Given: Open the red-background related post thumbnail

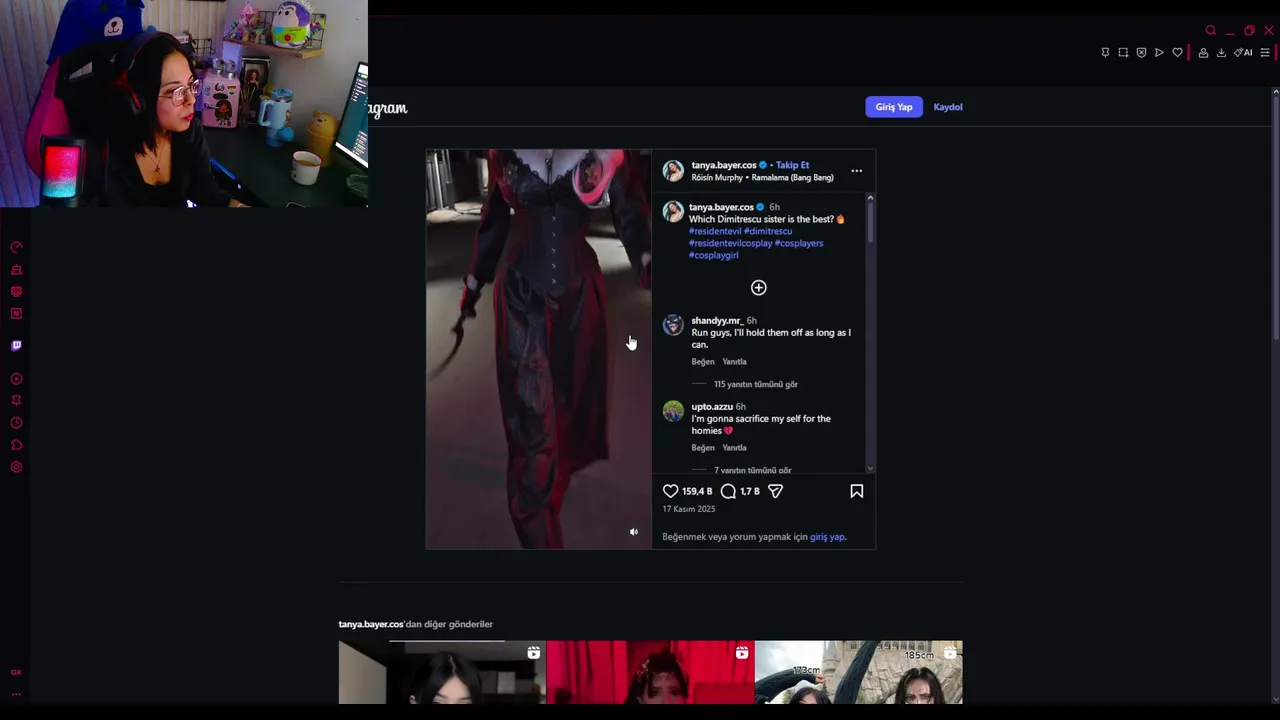Looking at the screenshot, I should 650,672.
